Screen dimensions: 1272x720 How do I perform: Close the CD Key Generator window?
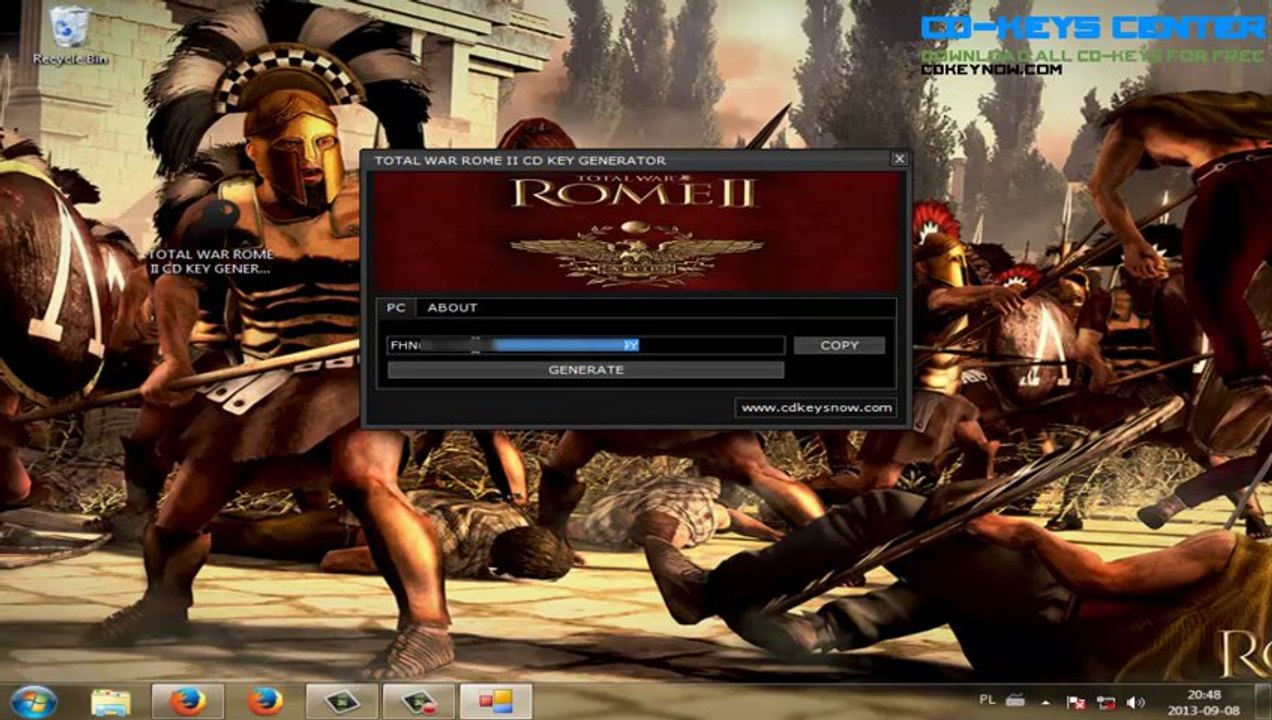click(x=899, y=159)
